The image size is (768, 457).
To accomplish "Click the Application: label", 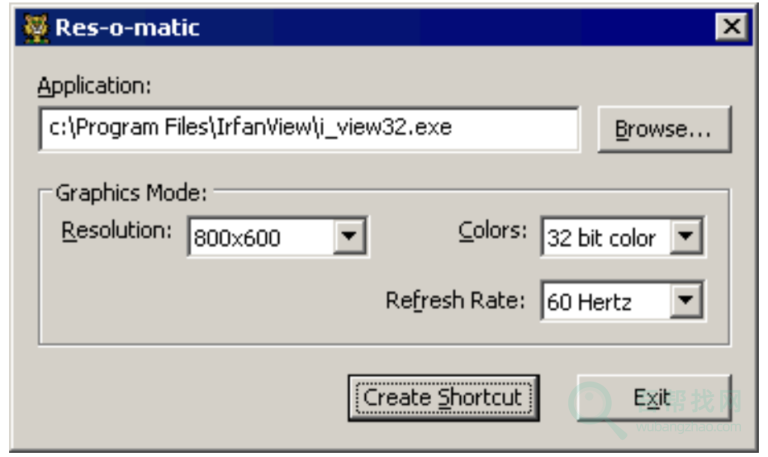I will click(x=93, y=85).
